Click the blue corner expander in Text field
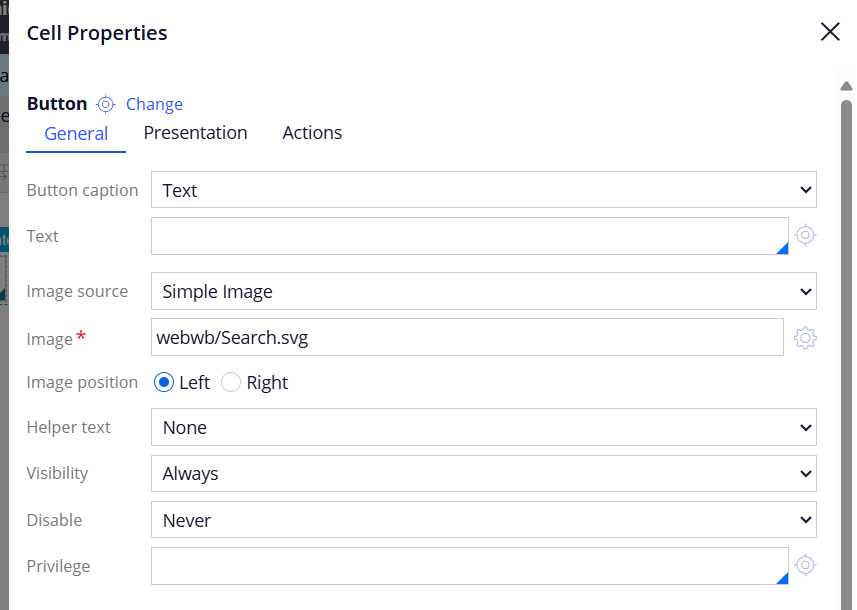This screenshot has width=857, height=610. click(782, 249)
